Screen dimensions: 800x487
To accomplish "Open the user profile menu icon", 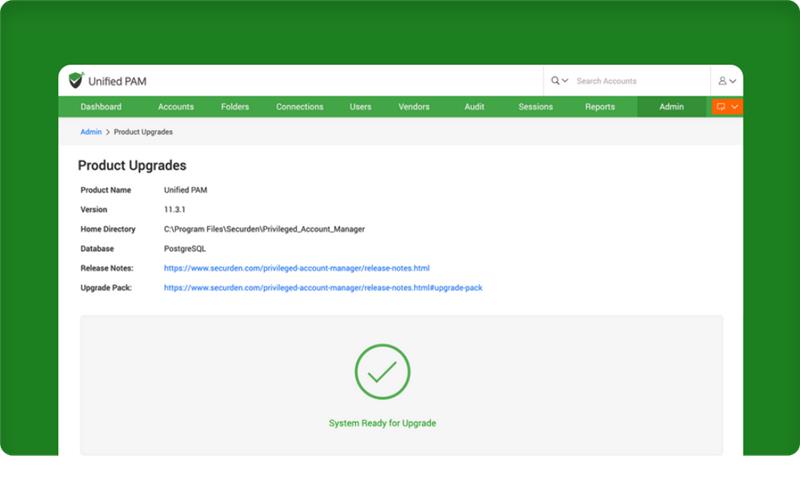I will 727,81.
